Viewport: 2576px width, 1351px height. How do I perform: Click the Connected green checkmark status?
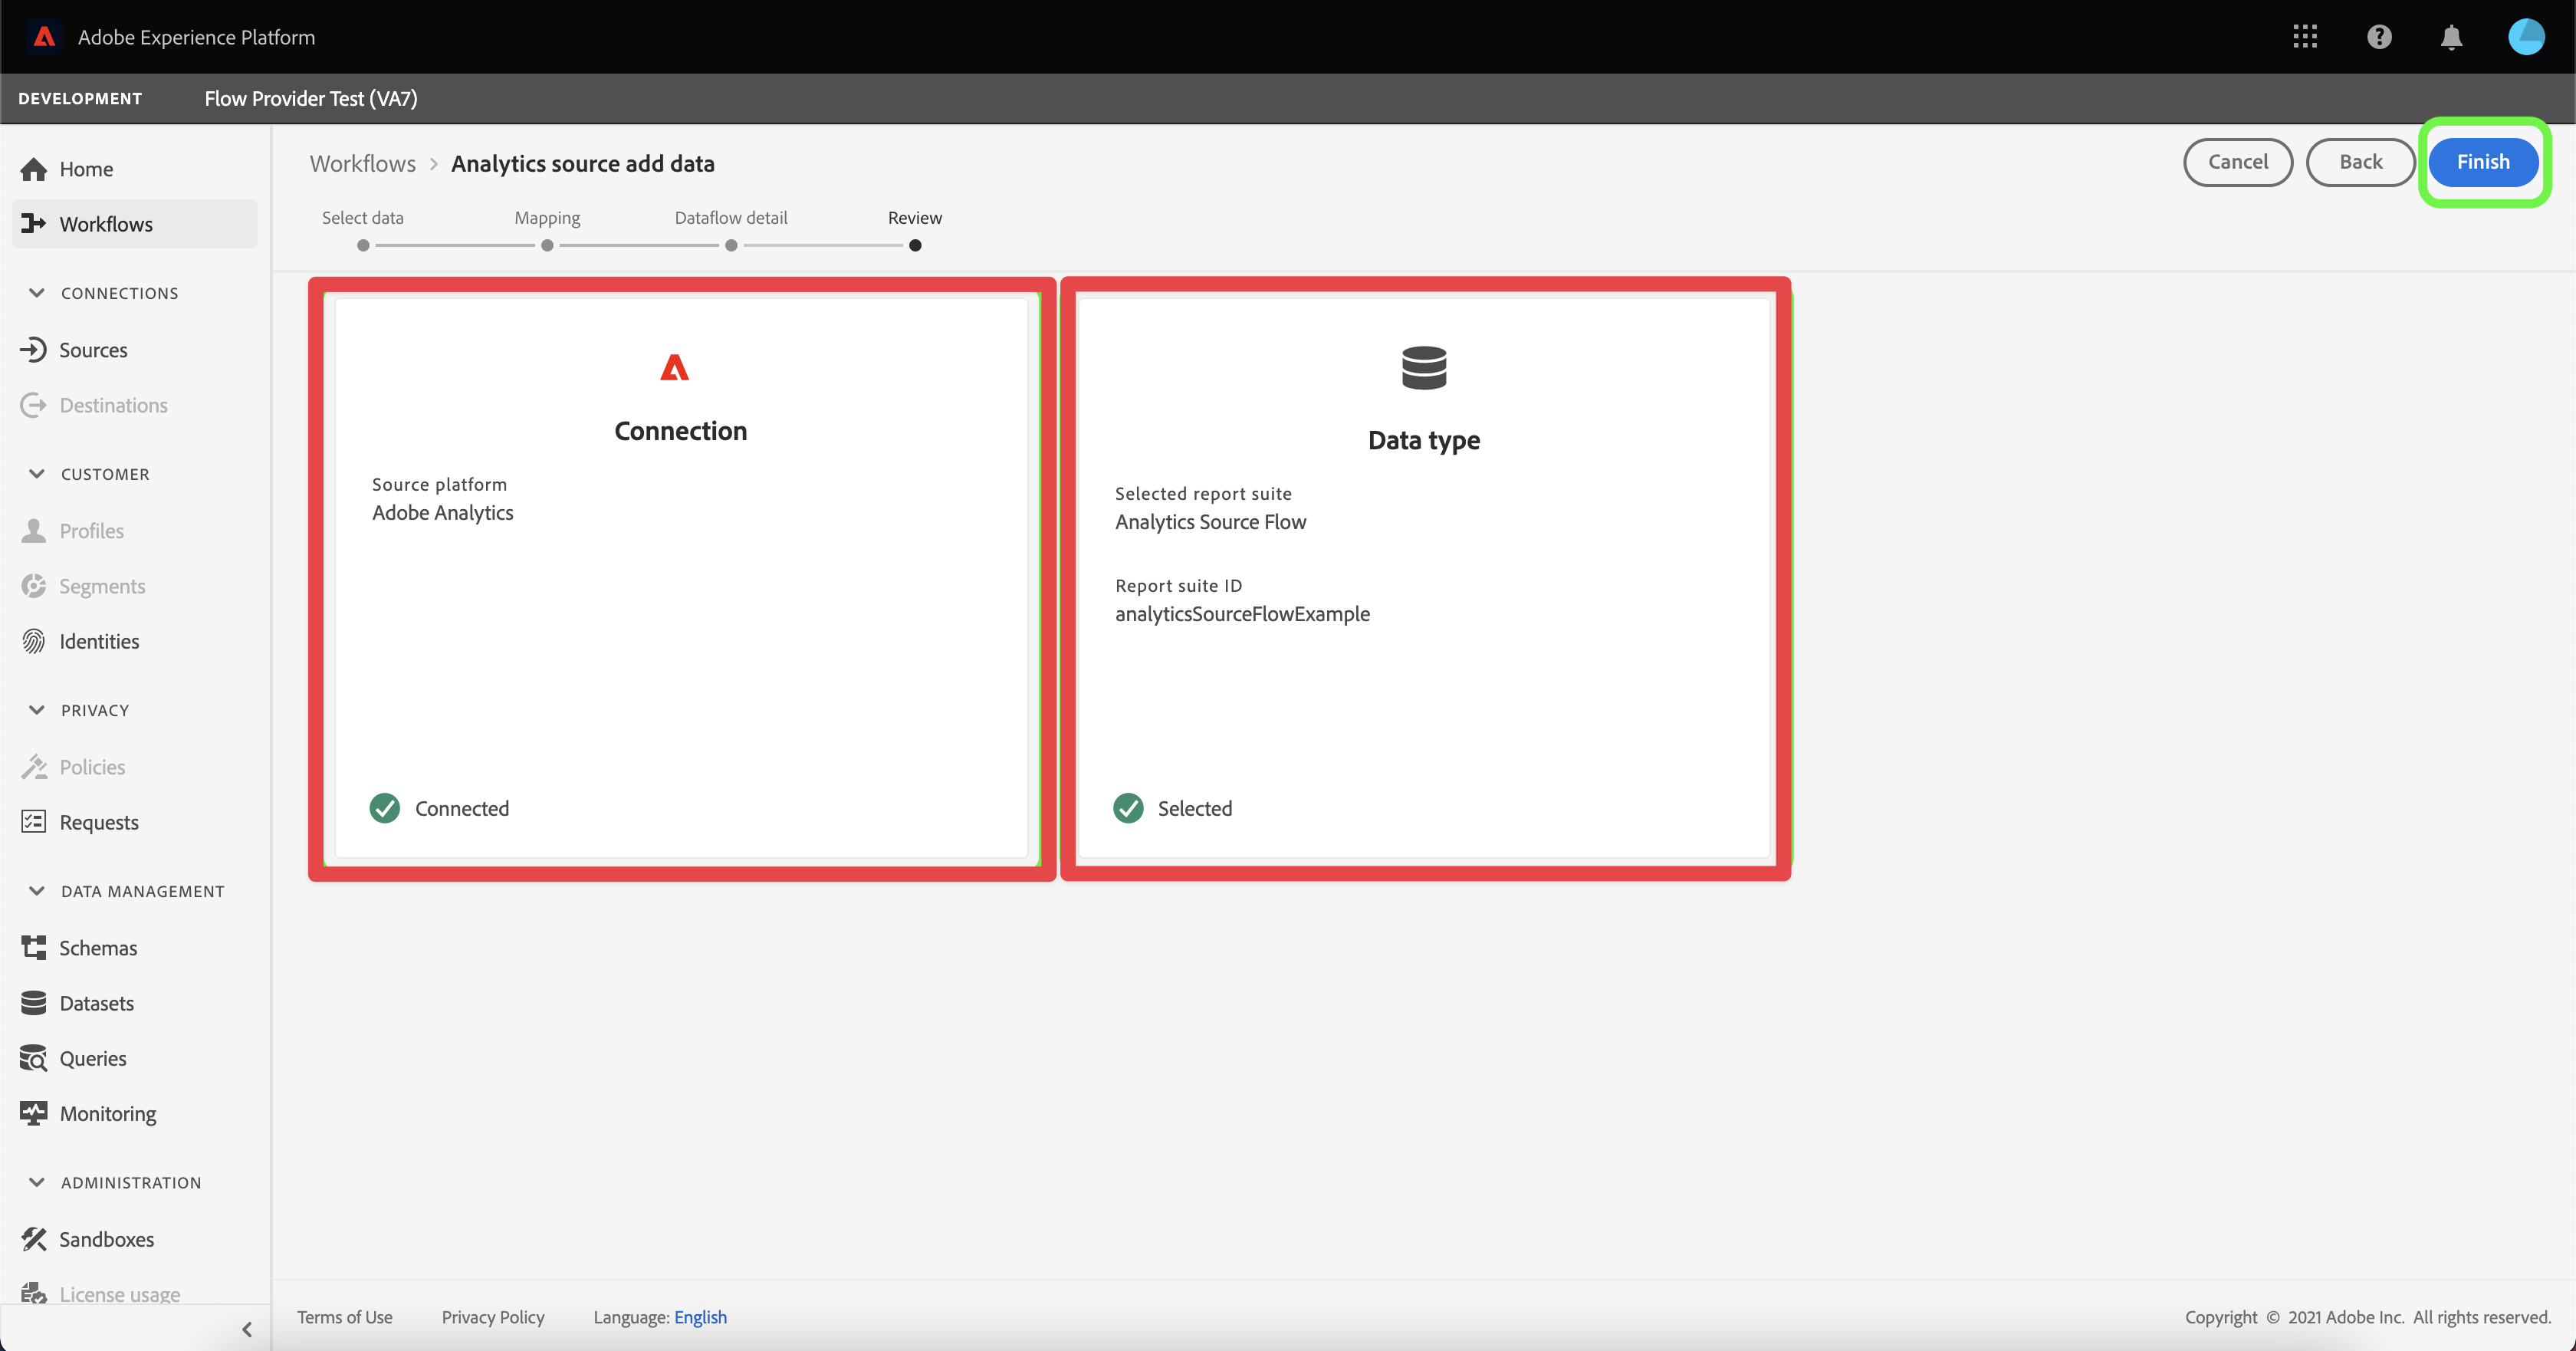tap(385, 808)
